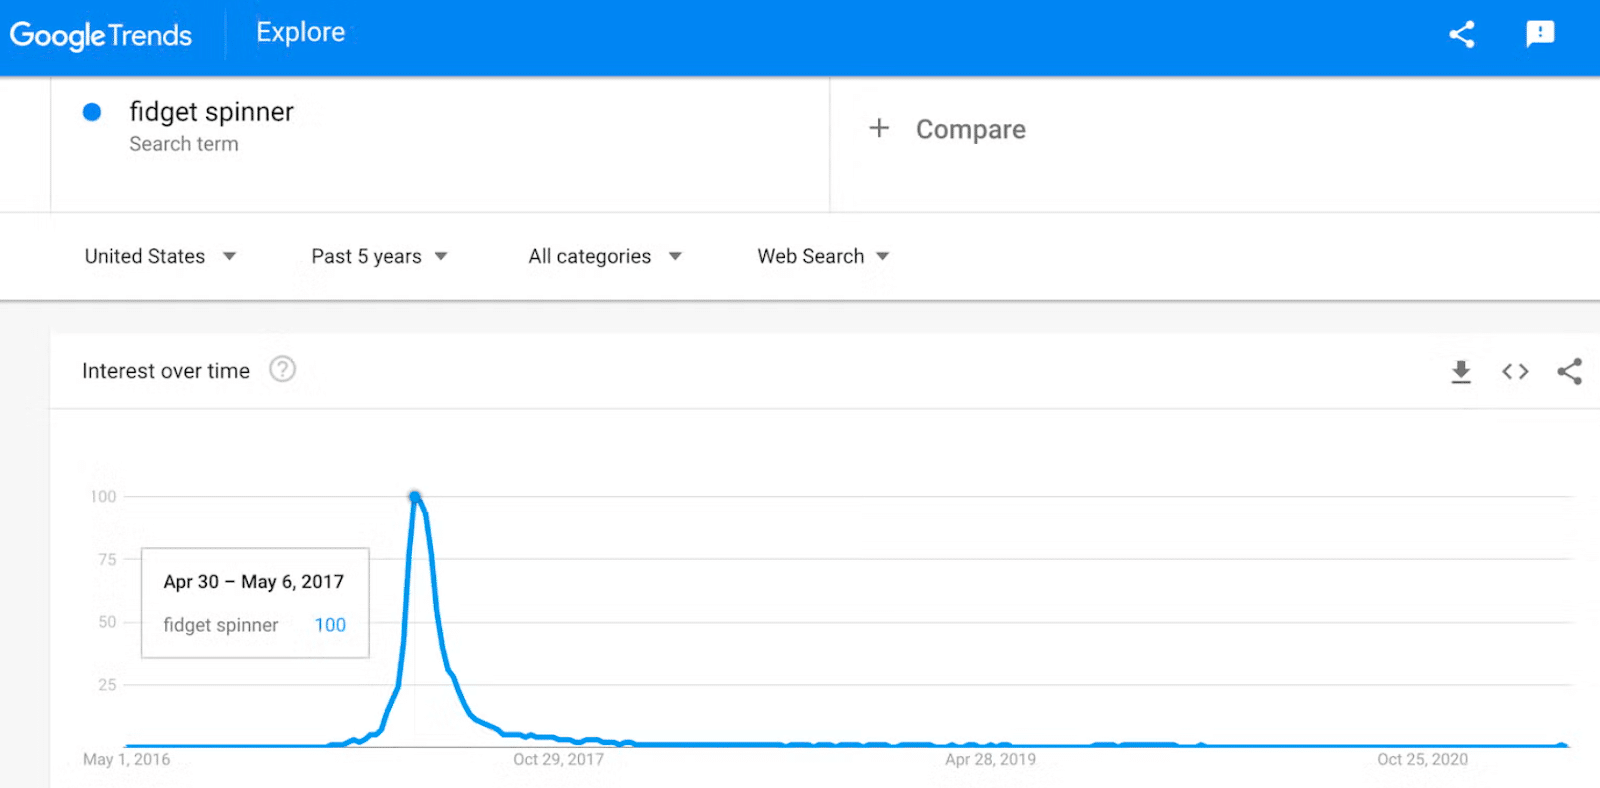The image size is (1600, 788).
Task: Click the blue fidget spinner color dot
Action: [x=92, y=112]
